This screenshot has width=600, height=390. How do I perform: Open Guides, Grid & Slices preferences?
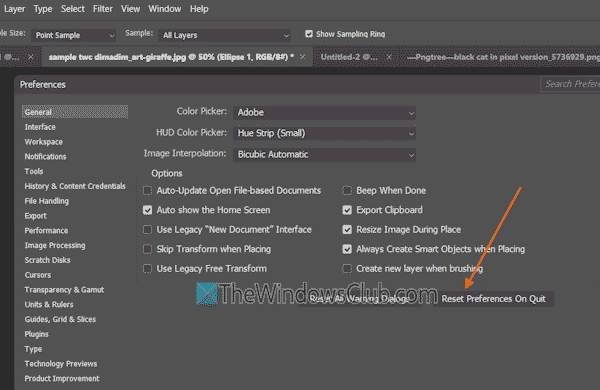pyautogui.click(x=60, y=319)
